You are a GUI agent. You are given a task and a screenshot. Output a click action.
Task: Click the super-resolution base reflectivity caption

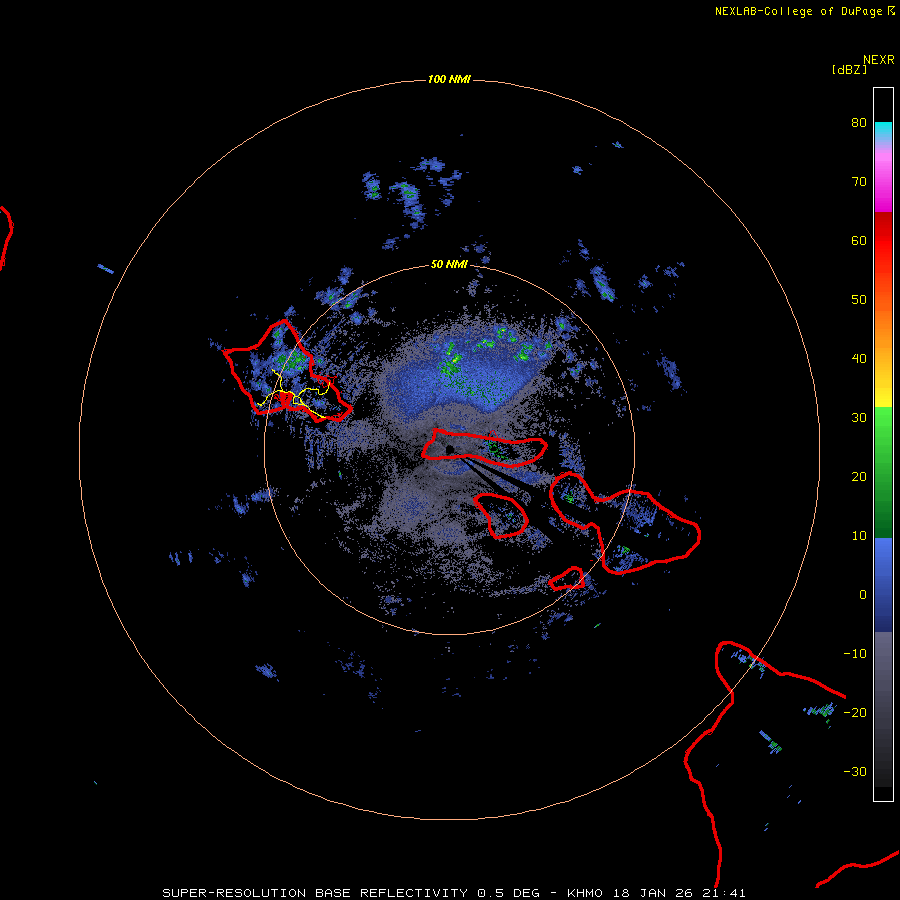point(454,893)
